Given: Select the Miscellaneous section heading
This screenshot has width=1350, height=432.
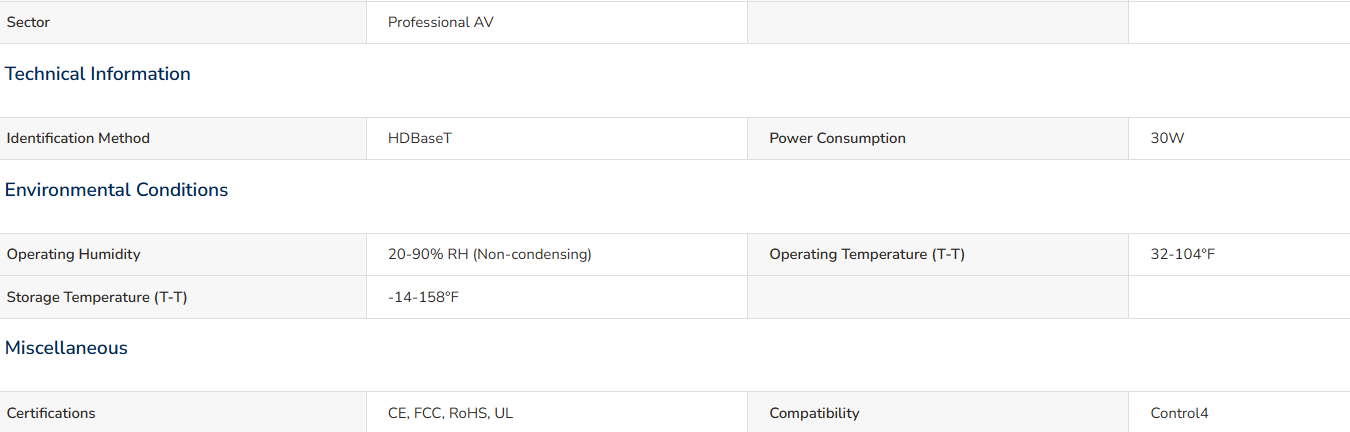Looking at the screenshot, I should pyautogui.click(x=66, y=348).
